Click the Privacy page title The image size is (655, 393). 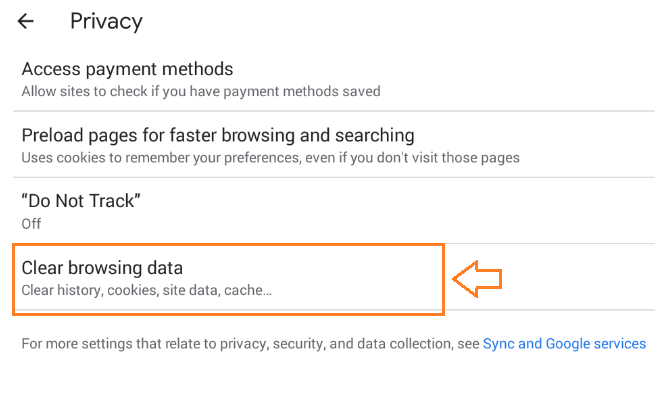pyautogui.click(x=106, y=21)
